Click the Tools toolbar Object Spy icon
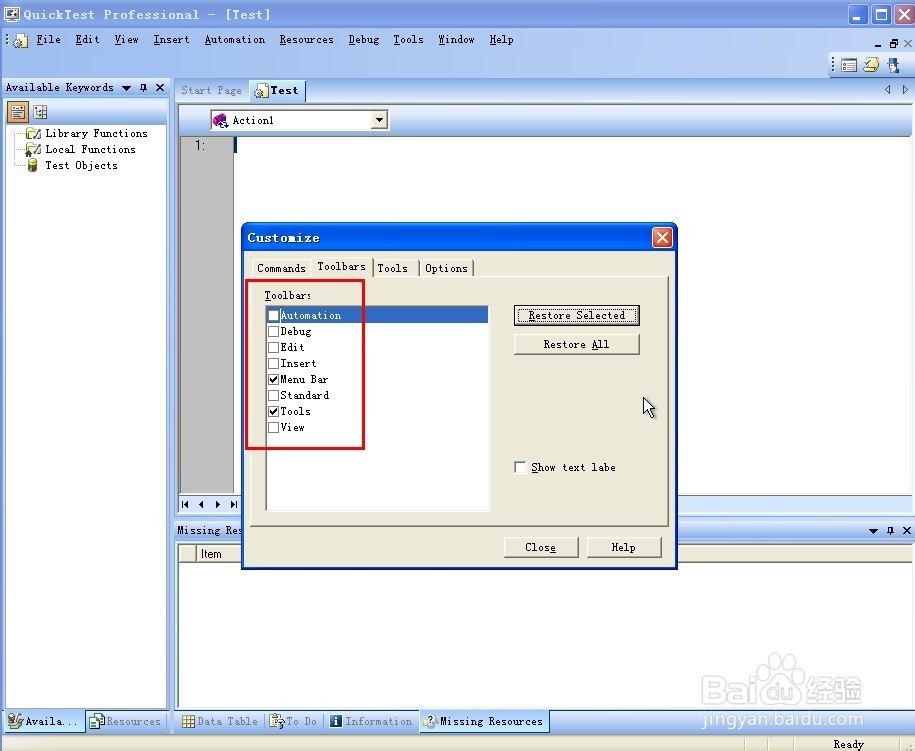 pyautogui.click(x=893, y=65)
